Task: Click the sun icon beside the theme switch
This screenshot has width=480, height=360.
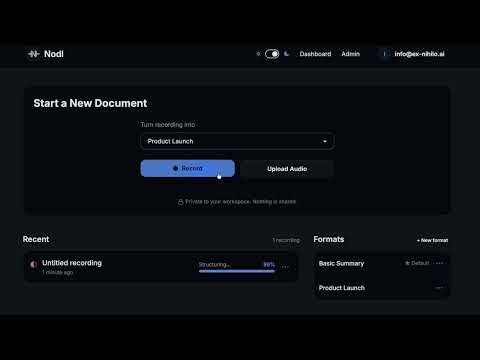Action: point(258,54)
